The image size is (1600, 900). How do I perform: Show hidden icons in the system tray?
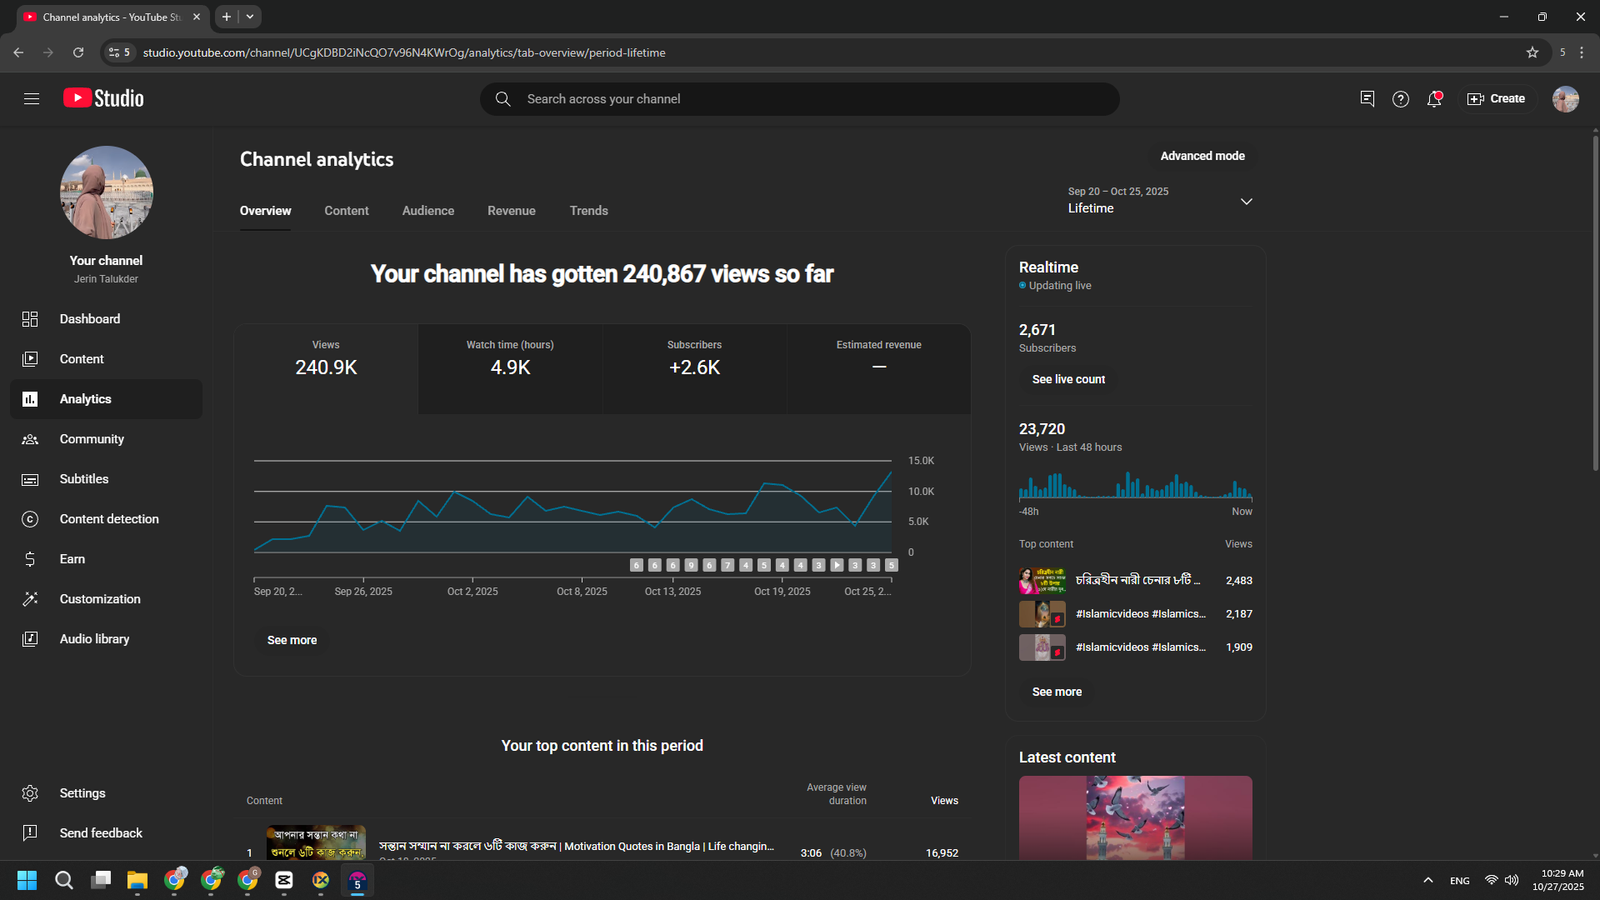pyautogui.click(x=1428, y=880)
